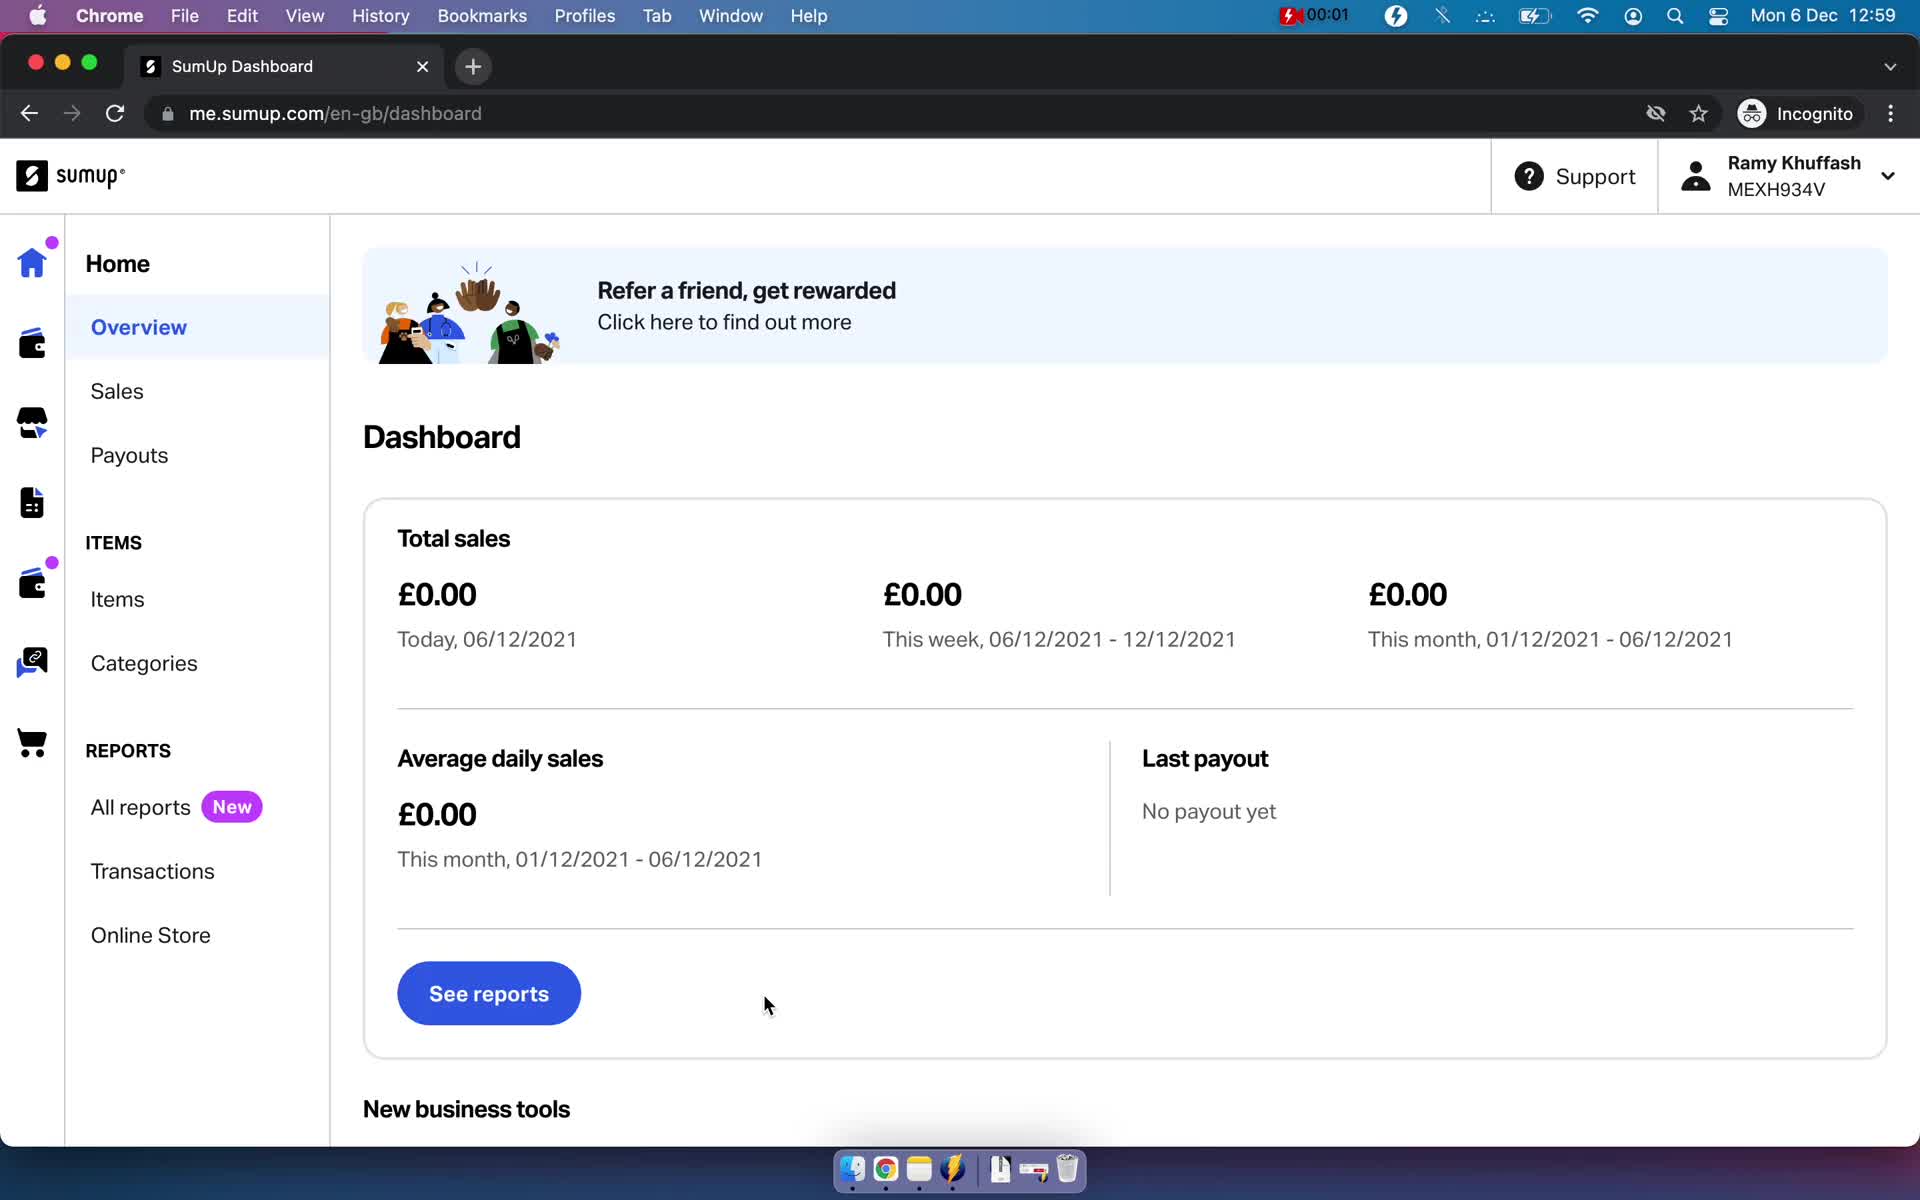Toggle the camera/privacy icon in address bar
1920x1200 pixels.
(1657, 113)
